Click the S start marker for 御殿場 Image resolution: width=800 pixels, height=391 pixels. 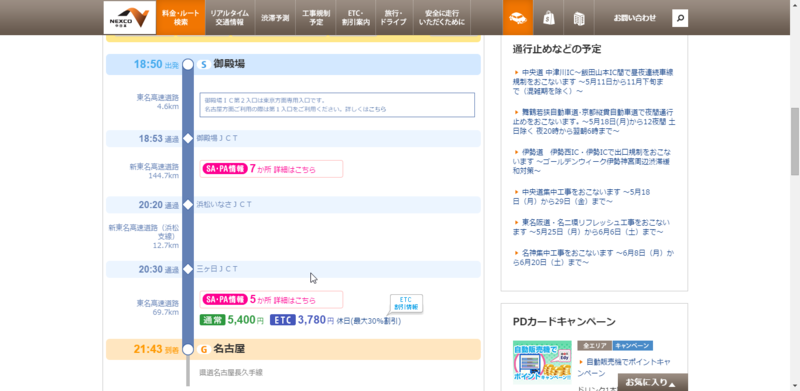pyautogui.click(x=204, y=64)
